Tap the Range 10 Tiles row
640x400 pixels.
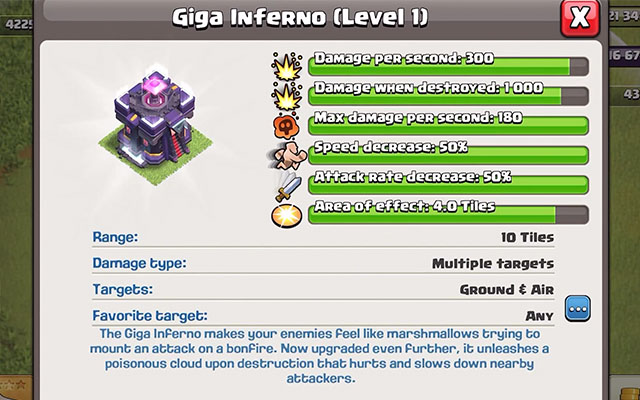coord(323,237)
